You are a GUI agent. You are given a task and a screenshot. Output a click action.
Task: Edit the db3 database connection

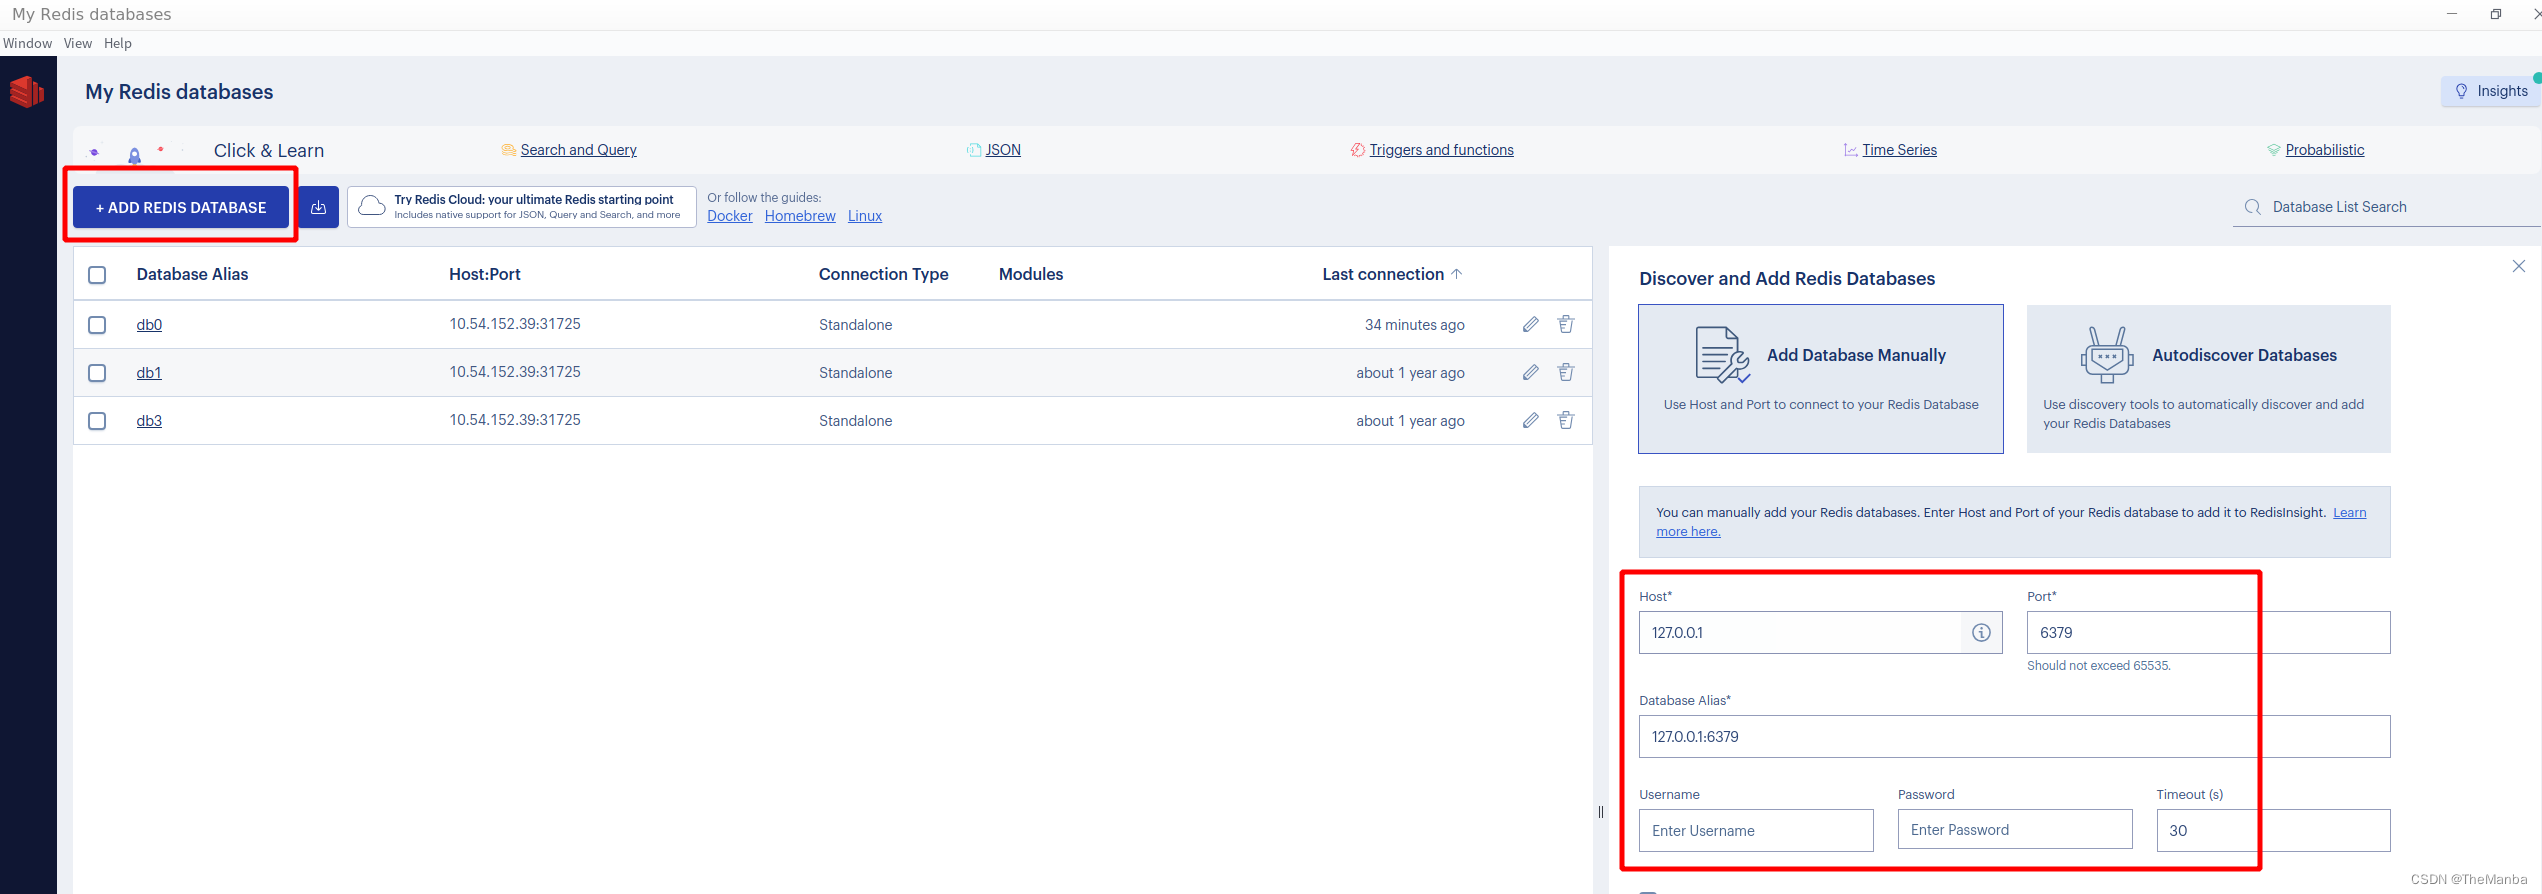tap(1530, 420)
